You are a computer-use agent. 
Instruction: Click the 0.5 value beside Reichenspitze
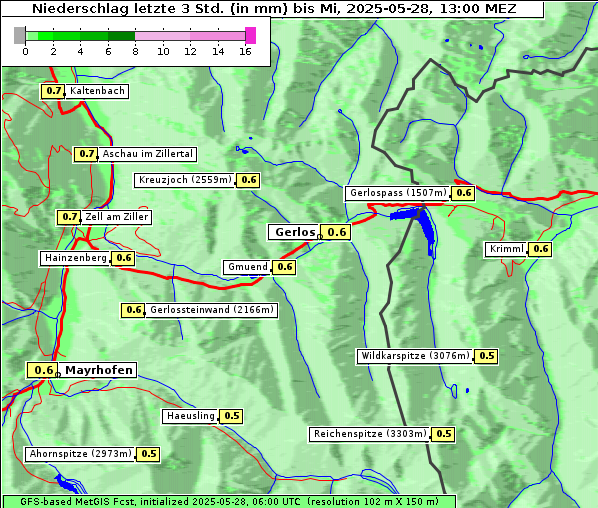pyautogui.click(x=443, y=434)
